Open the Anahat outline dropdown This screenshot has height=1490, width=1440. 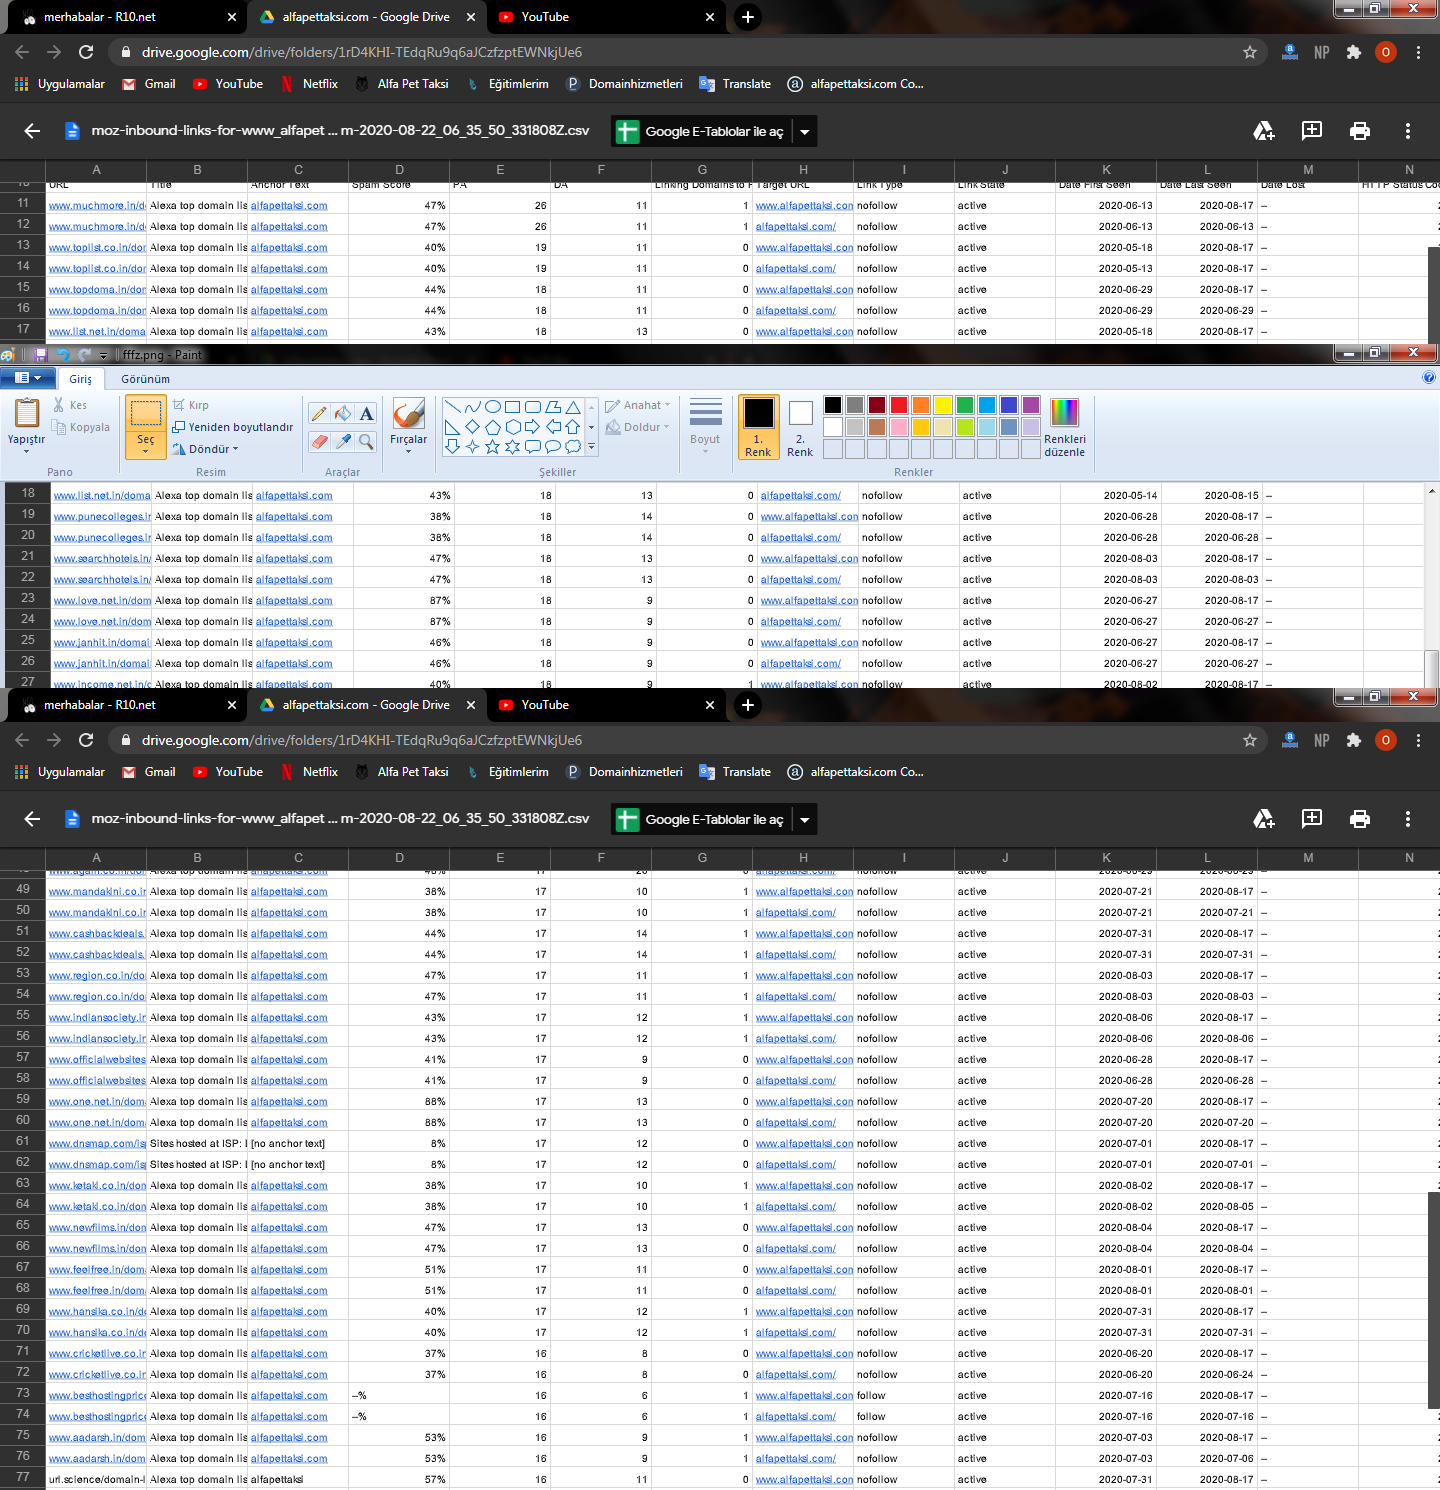pos(638,405)
